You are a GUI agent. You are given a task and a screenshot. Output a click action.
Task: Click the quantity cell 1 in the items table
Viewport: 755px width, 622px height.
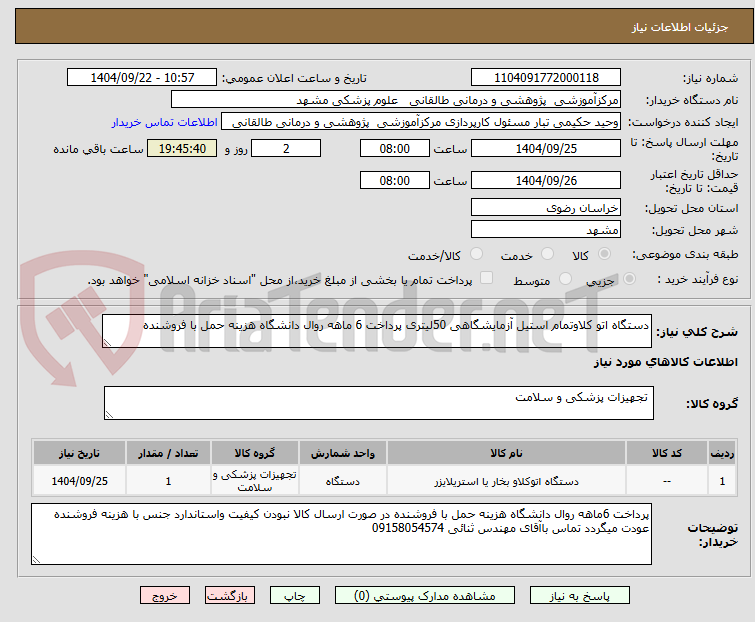[168, 481]
